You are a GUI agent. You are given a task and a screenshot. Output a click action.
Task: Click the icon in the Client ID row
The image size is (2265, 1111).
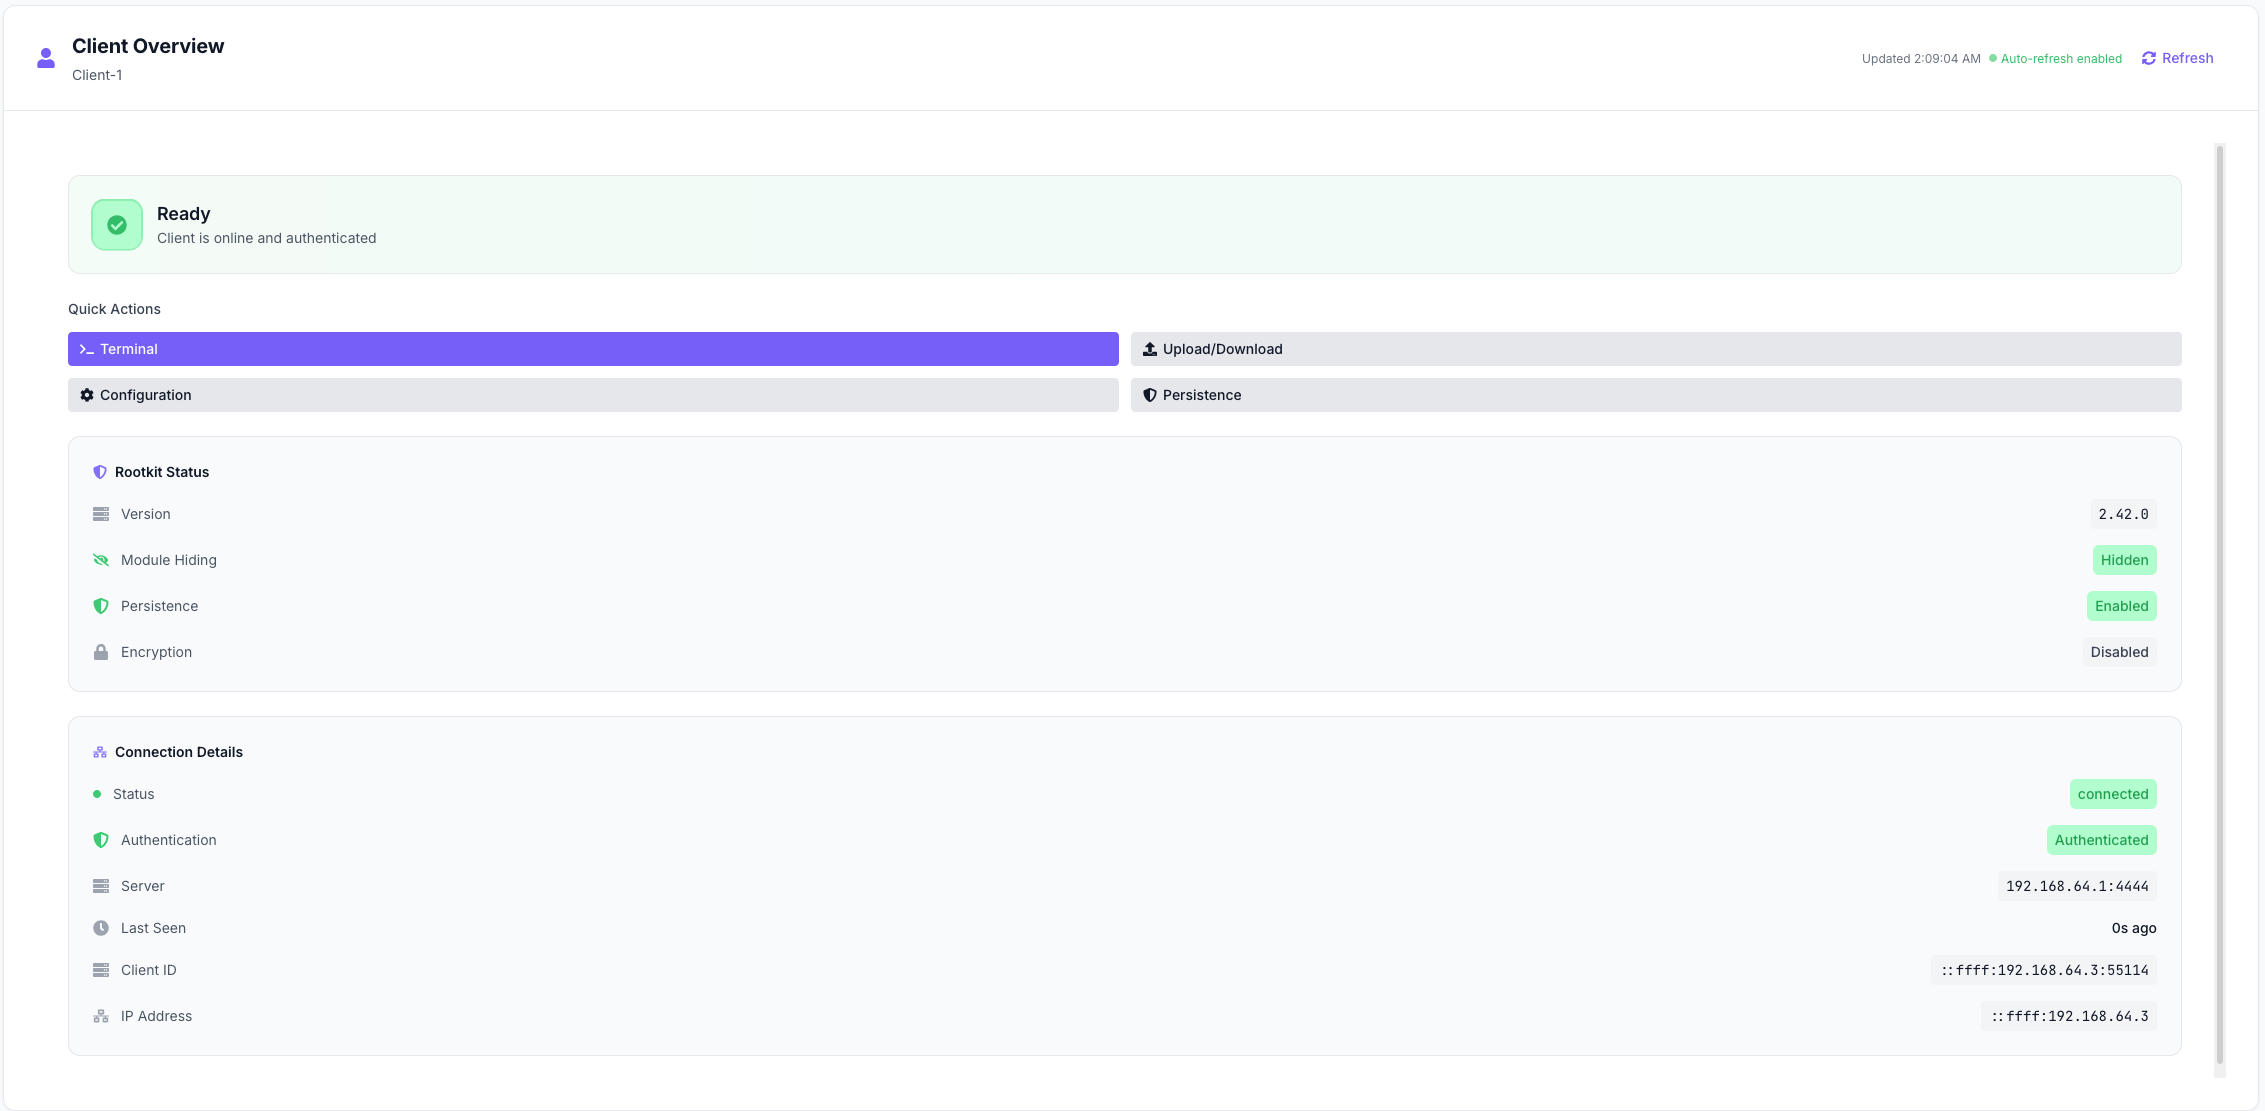[x=101, y=970]
